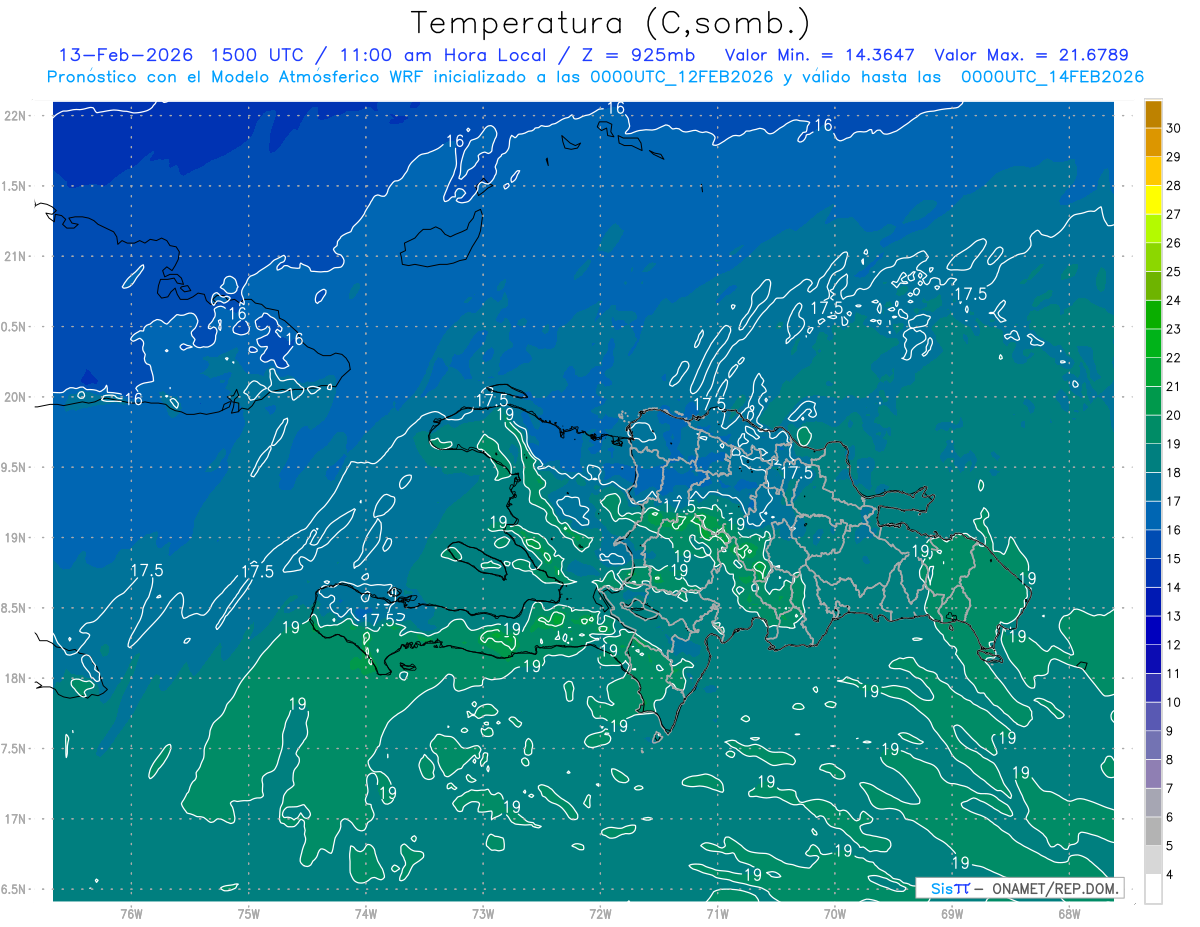Click the top brown-orange swatch of the color scale
This screenshot has width=1200, height=927.
point(1153,114)
